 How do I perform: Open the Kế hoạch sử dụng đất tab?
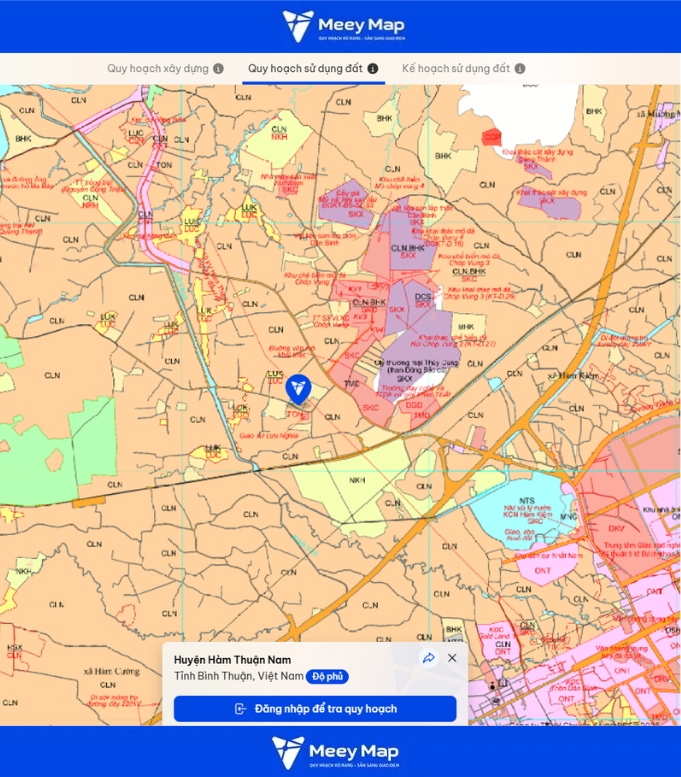[456, 69]
